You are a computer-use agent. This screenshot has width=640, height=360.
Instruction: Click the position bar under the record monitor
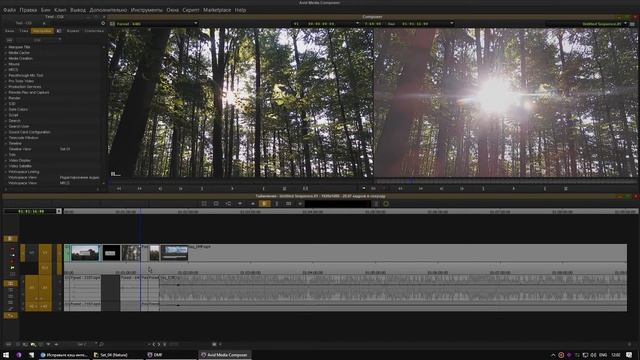click(506, 181)
